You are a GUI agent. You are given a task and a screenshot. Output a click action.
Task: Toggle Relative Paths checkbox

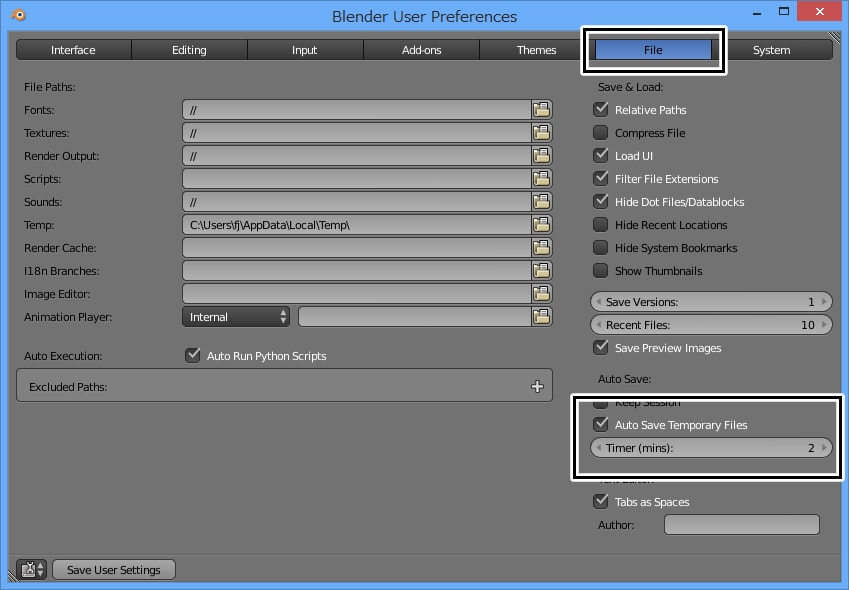pyautogui.click(x=600, y=109)
